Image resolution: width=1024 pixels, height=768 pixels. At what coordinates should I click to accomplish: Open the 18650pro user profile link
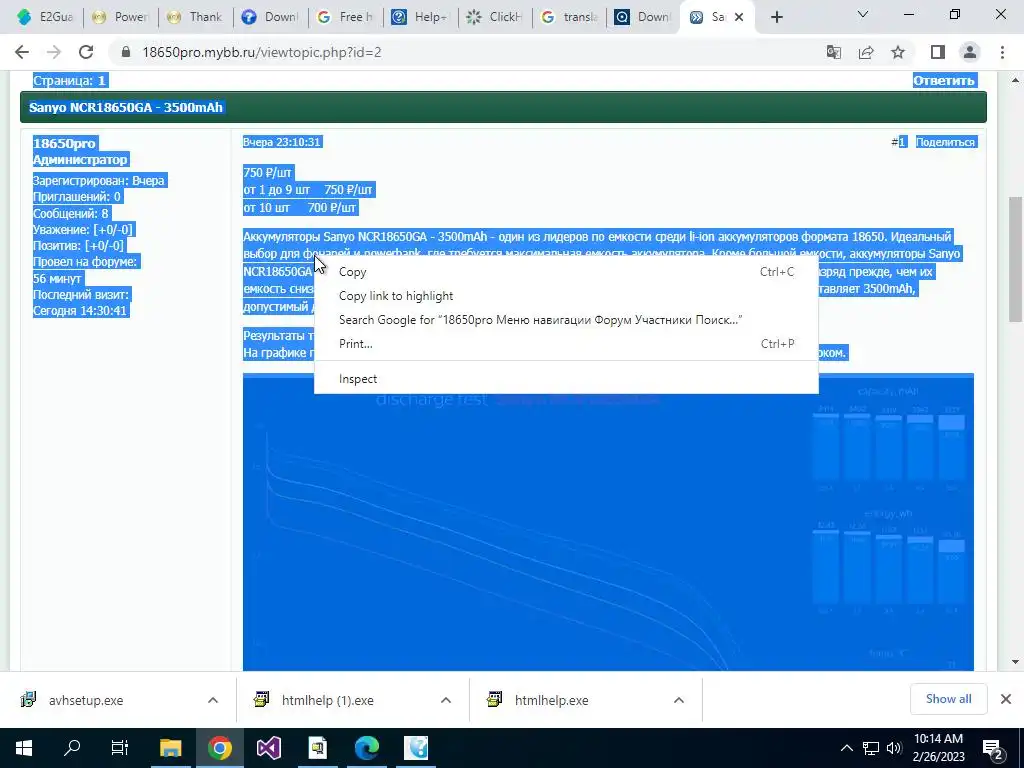(64, 143)
